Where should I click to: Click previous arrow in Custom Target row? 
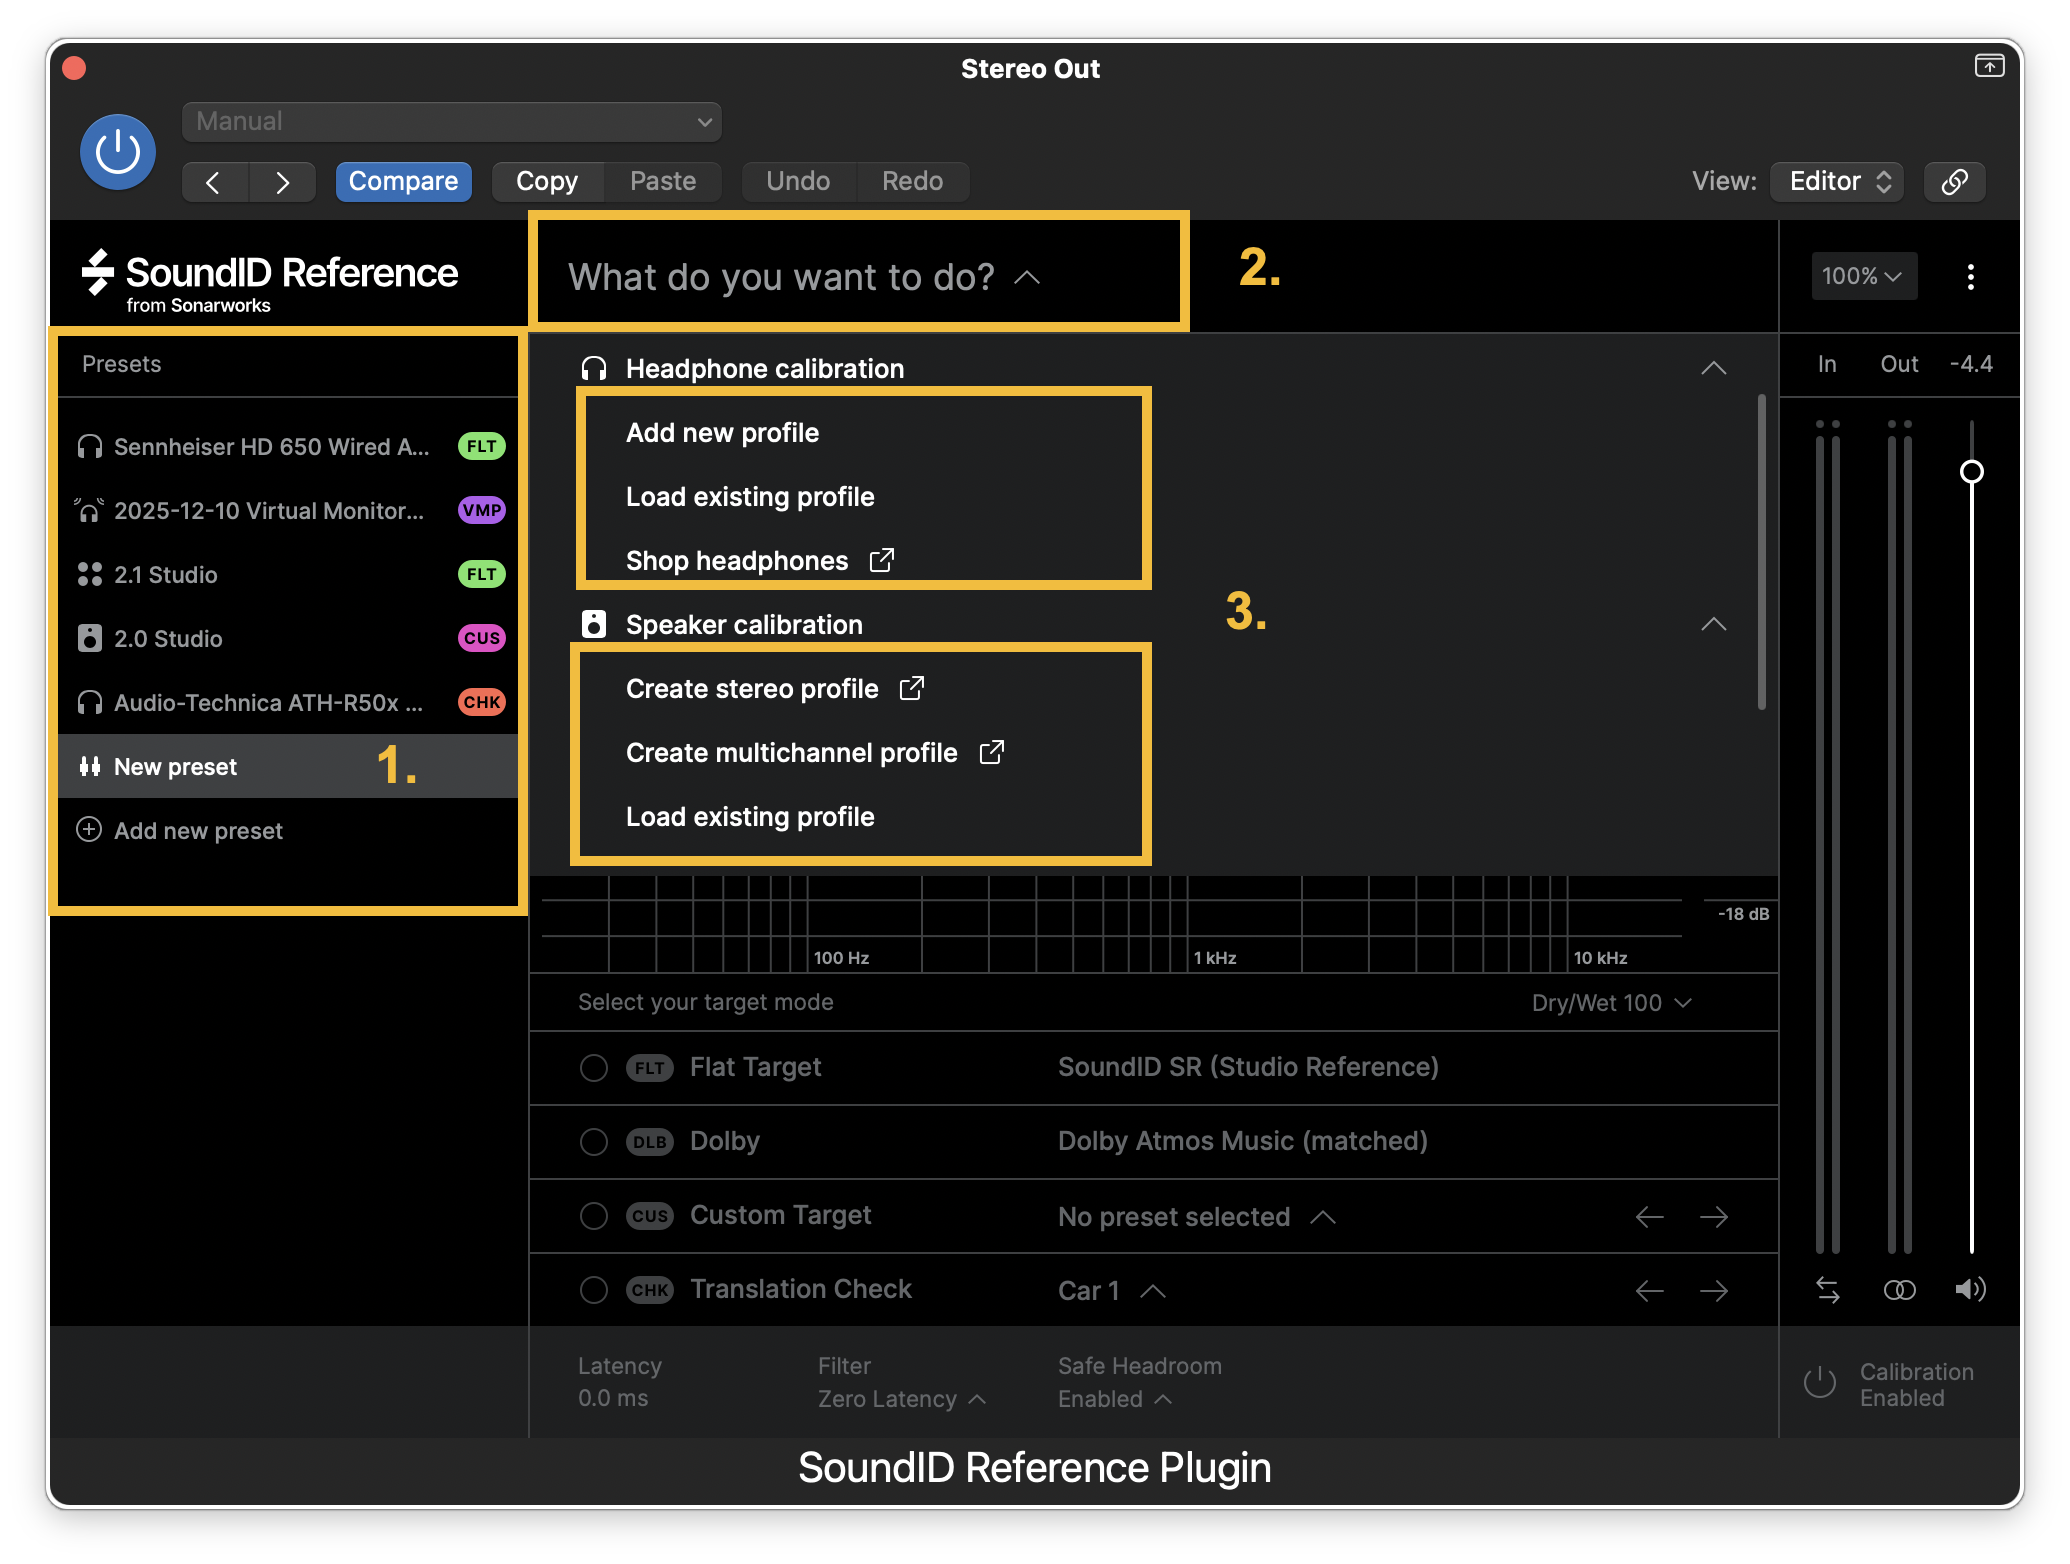1650,1217
